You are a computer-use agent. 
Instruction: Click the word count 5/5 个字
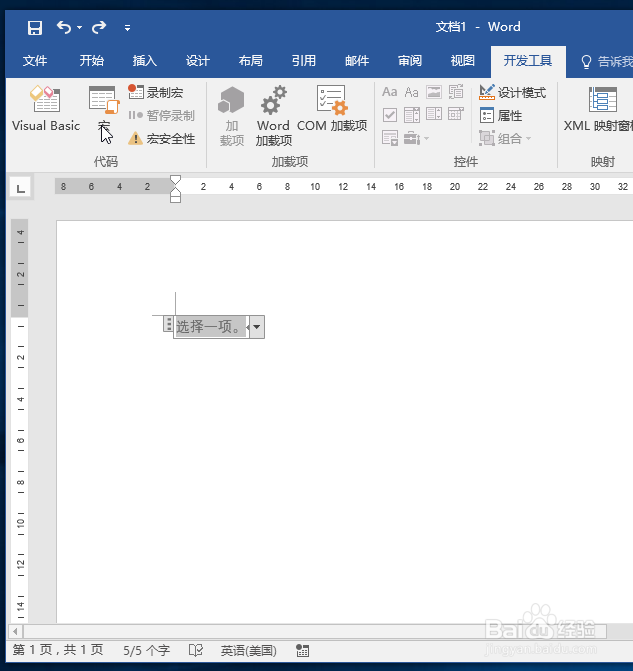pyautogui.click(x=146, y=650)
